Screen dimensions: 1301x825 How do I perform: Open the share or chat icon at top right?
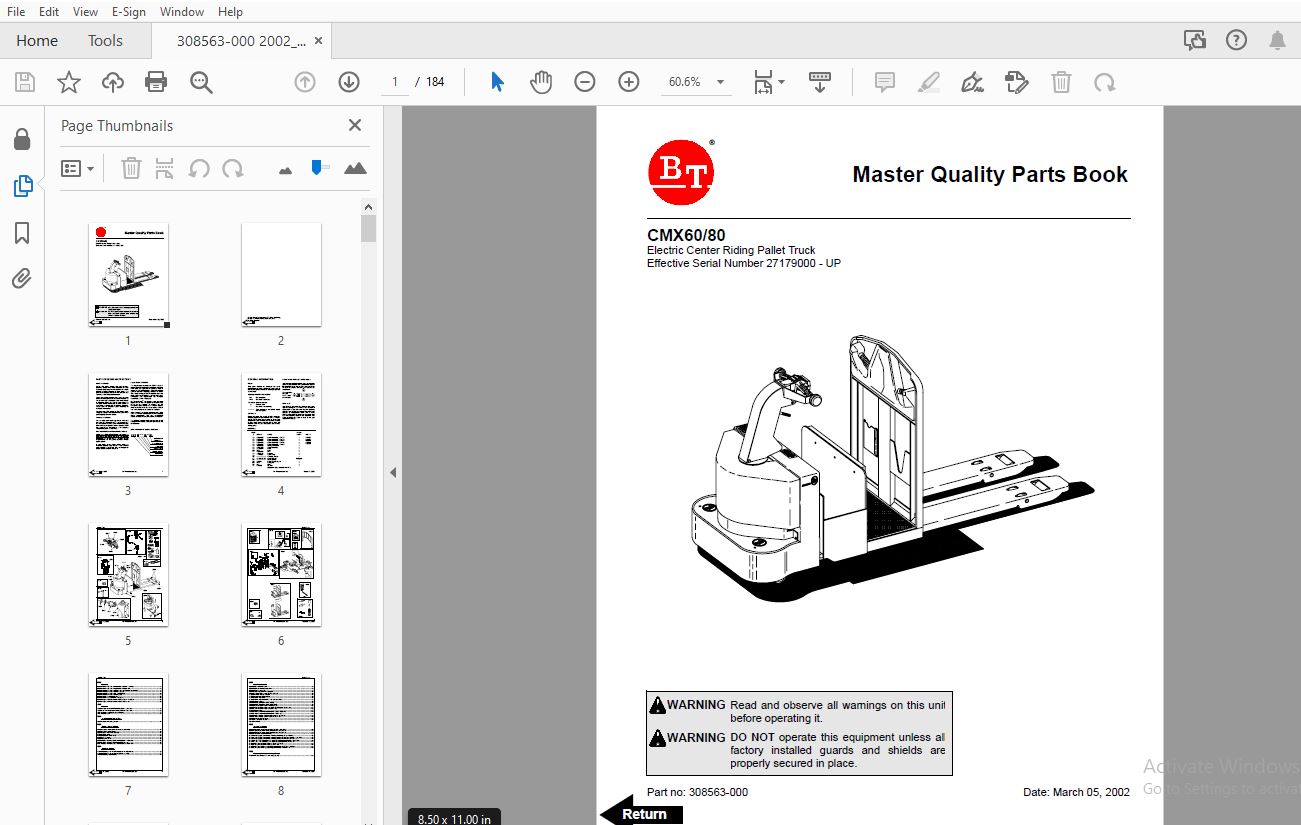(1194, 41)
